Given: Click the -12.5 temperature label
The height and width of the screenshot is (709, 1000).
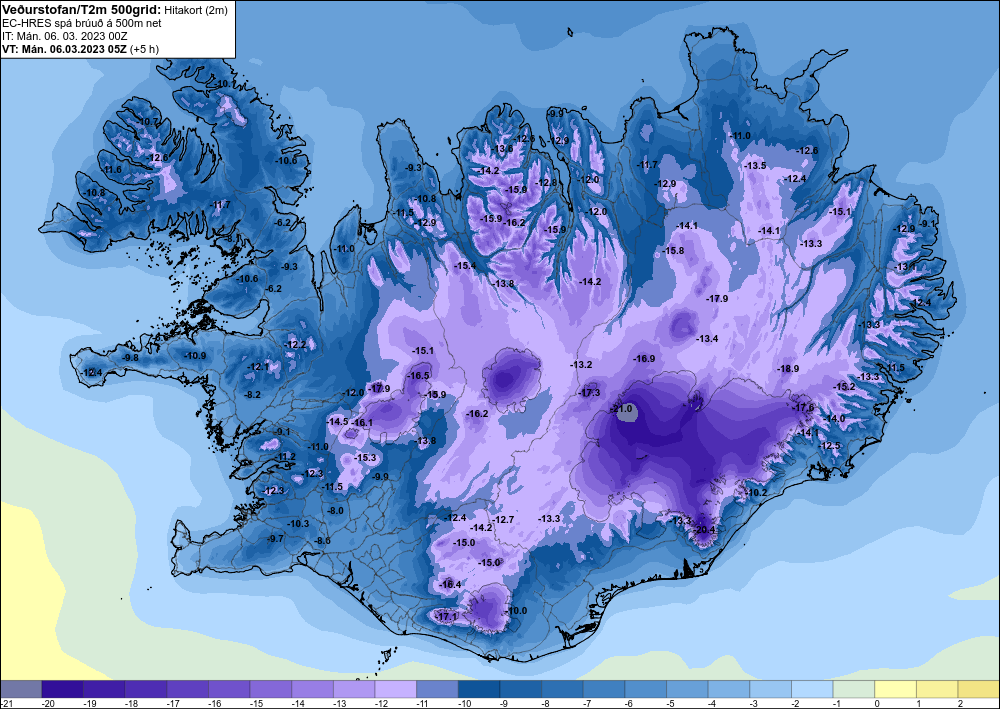Looking at the screenshot, I should [x=829, y=446].
